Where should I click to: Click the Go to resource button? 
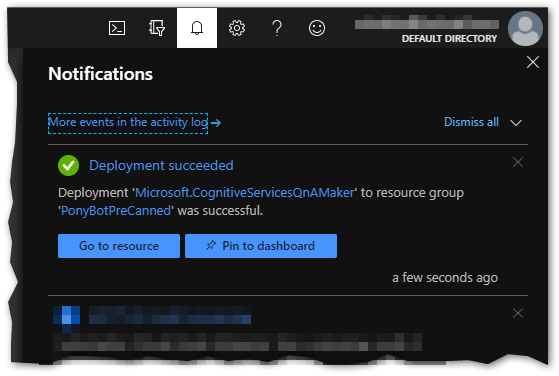(119, 246)
